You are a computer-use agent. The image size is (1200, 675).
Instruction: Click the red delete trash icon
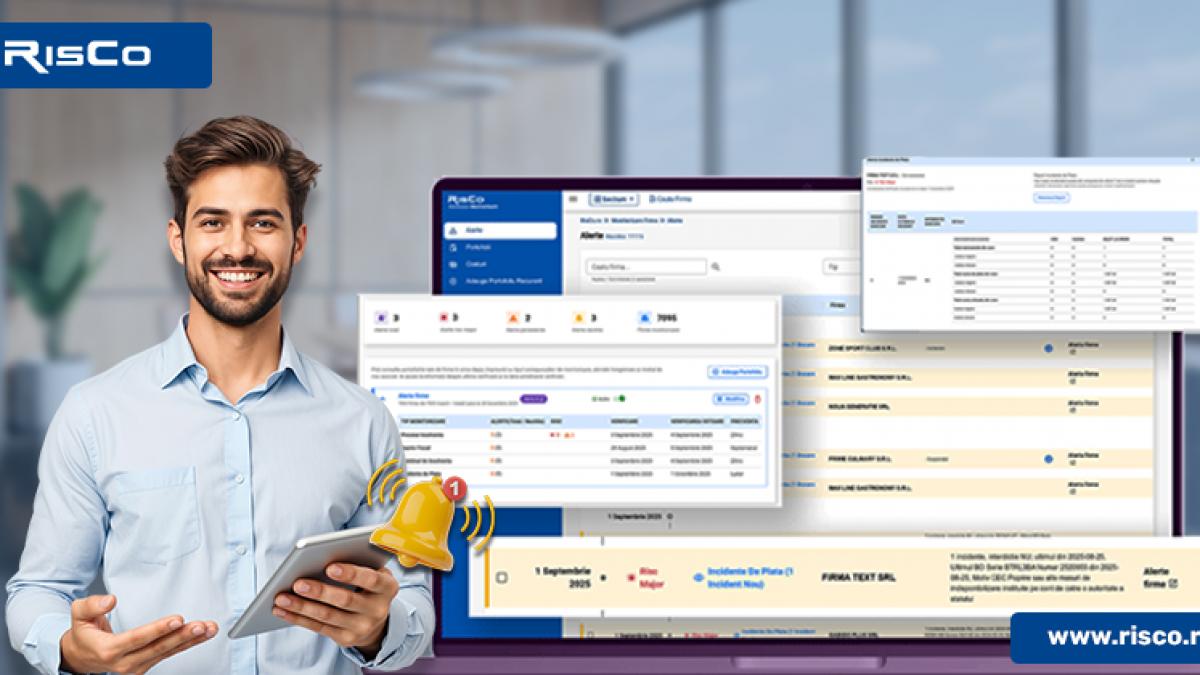tap(758, 399)
